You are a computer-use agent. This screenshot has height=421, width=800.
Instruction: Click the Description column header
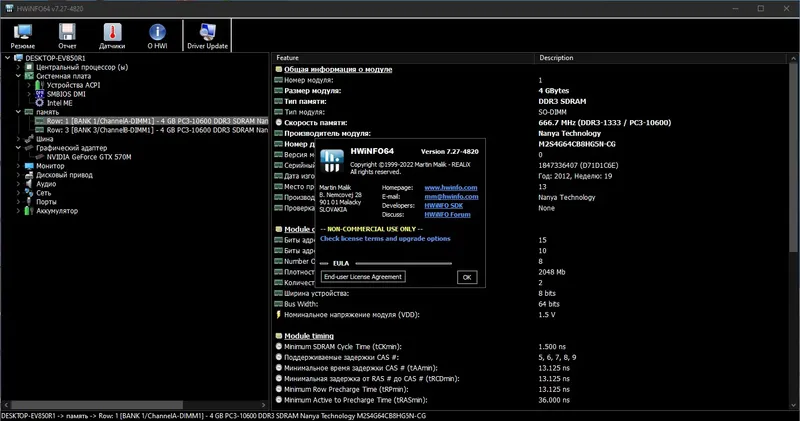point(662,58)
